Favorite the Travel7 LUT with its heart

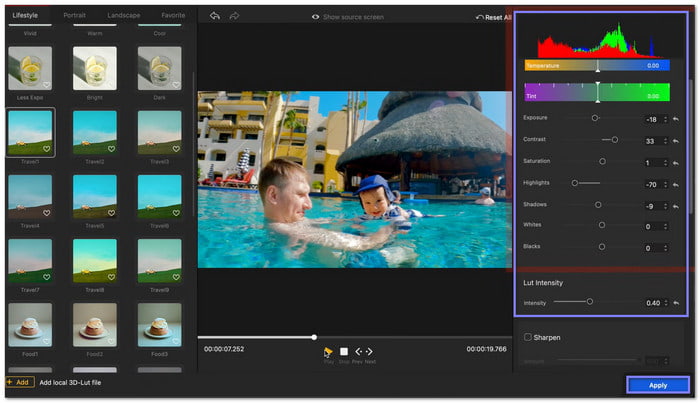(x=46, y=277)
